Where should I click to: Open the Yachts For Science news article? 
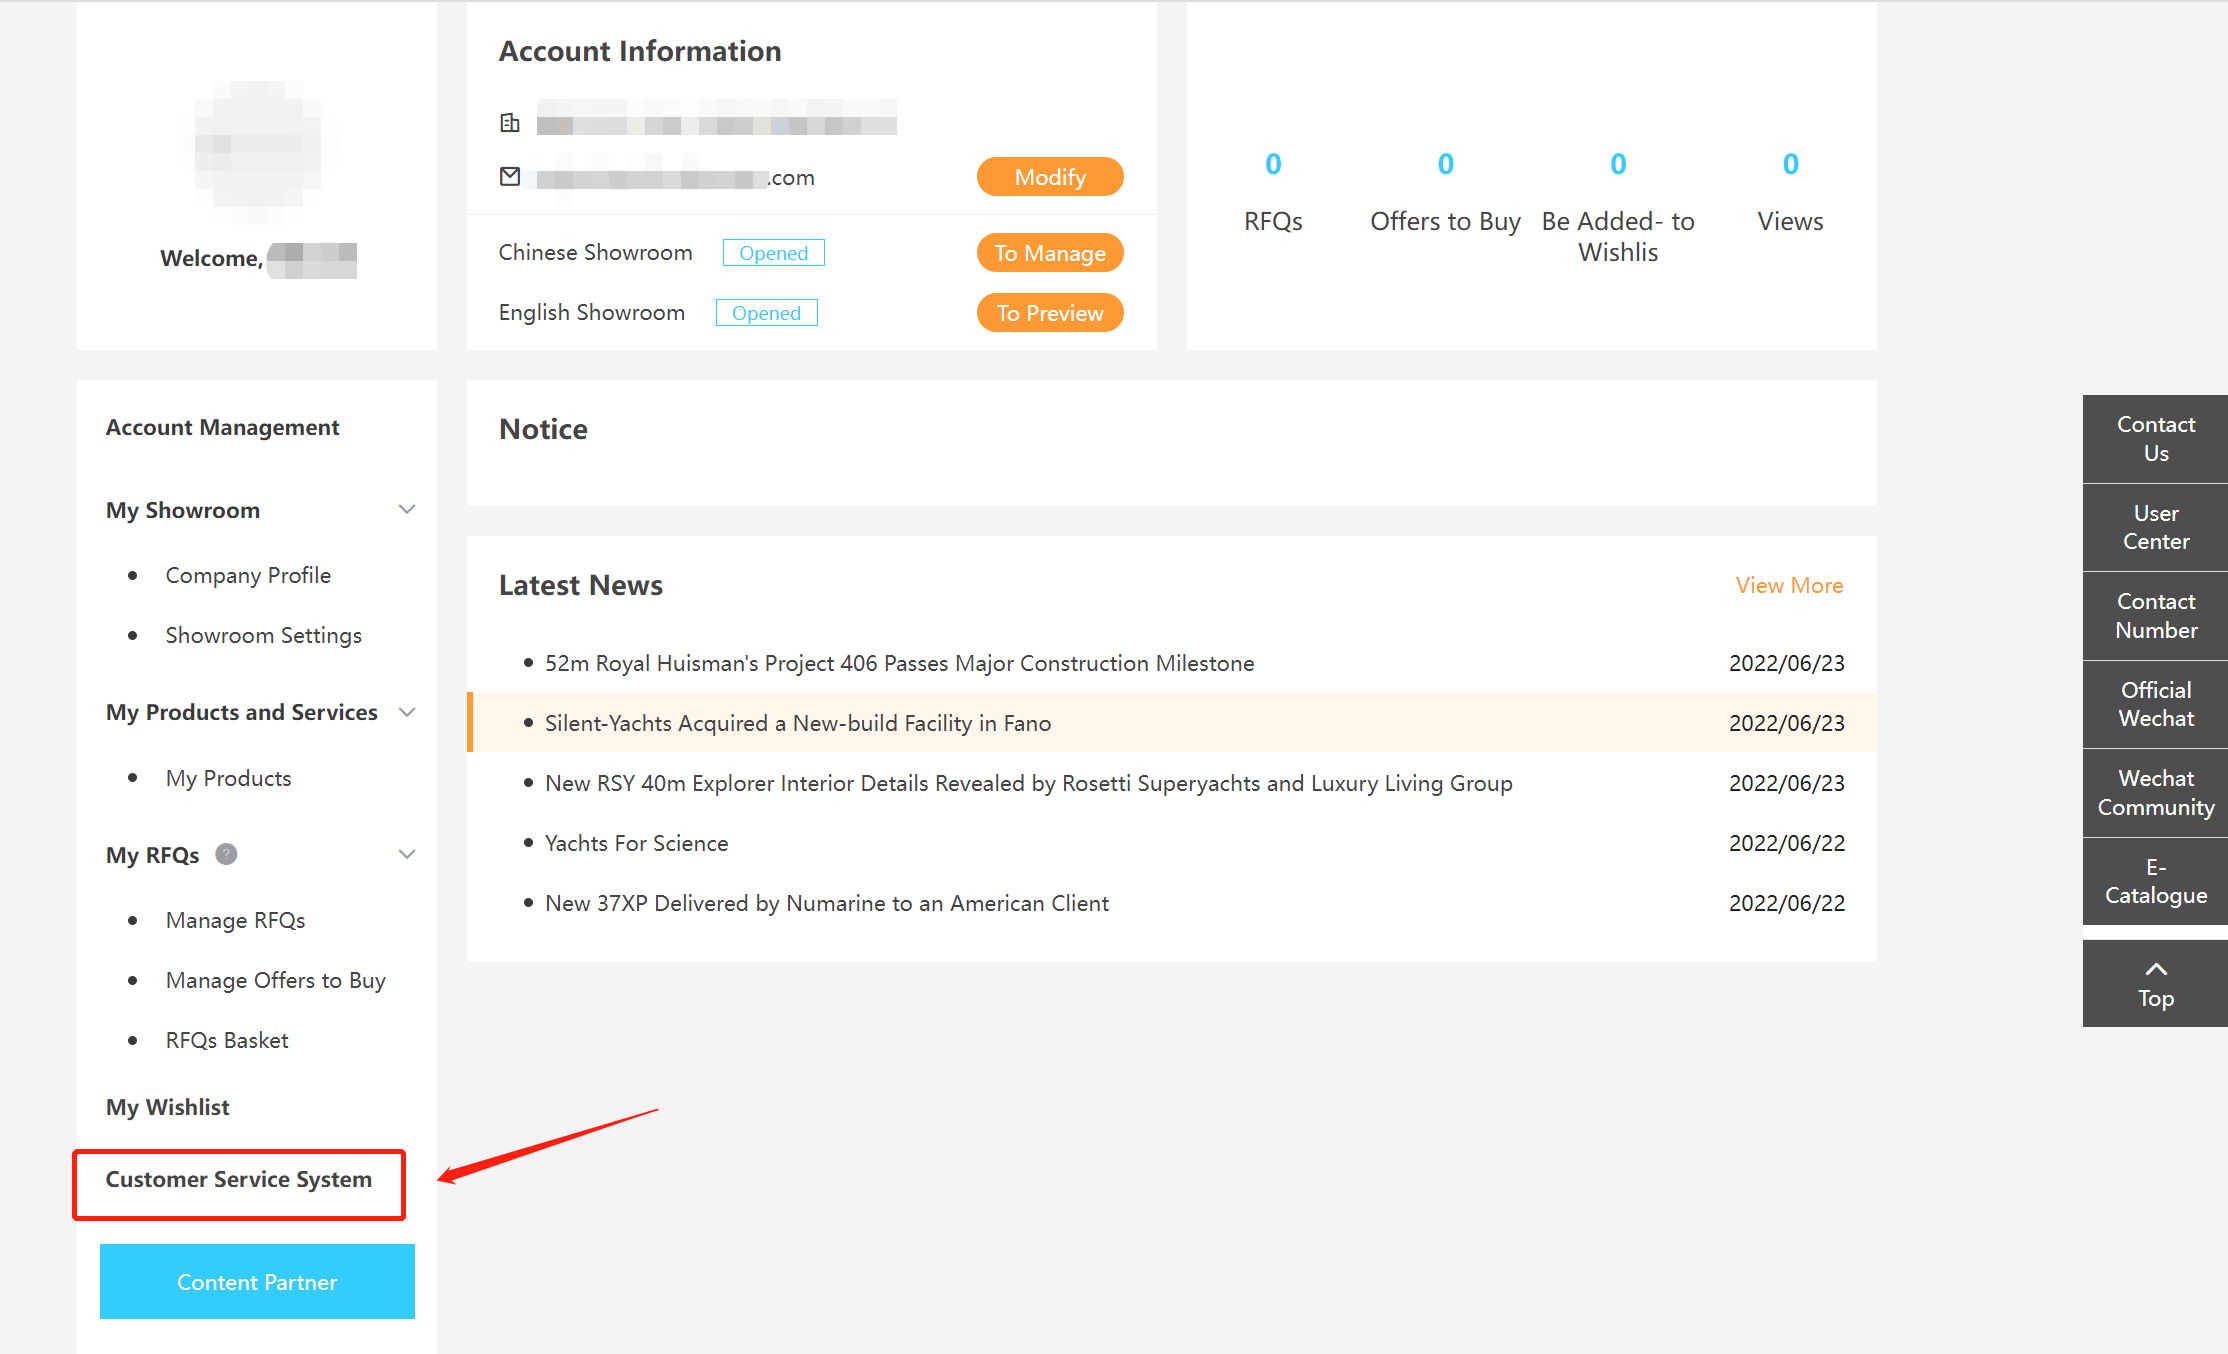point(637,843)
